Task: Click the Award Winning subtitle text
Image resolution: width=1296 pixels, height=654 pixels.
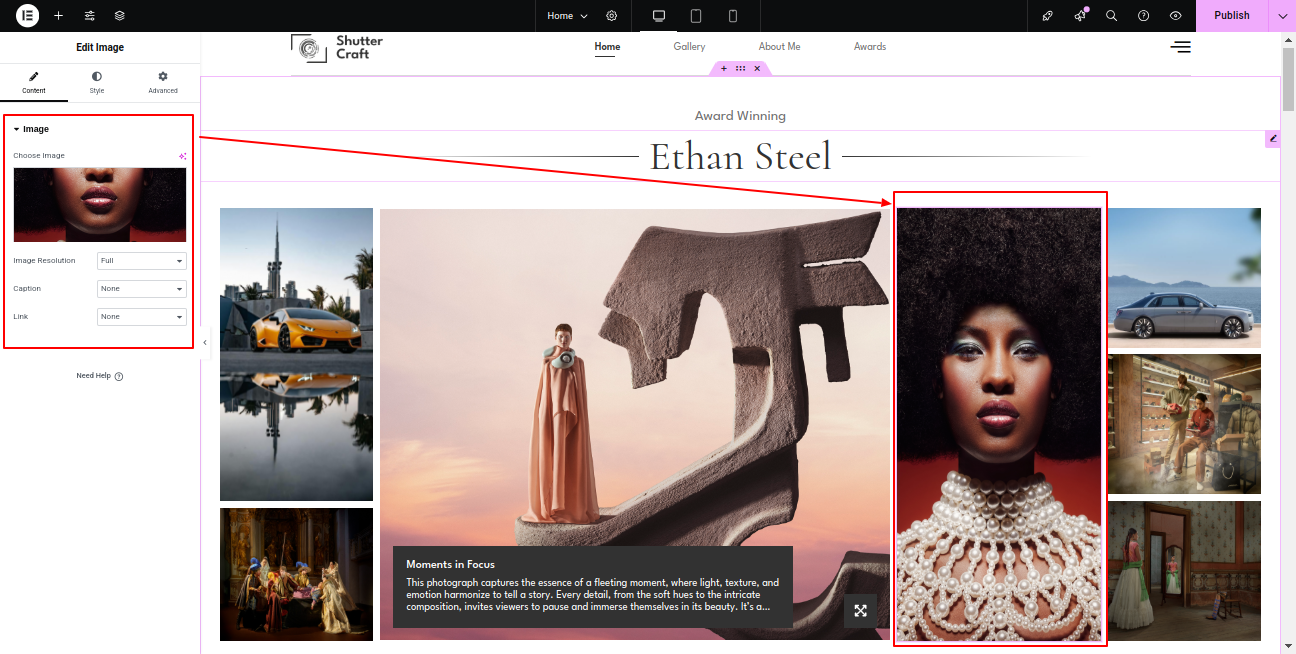Action: (740, 116)
